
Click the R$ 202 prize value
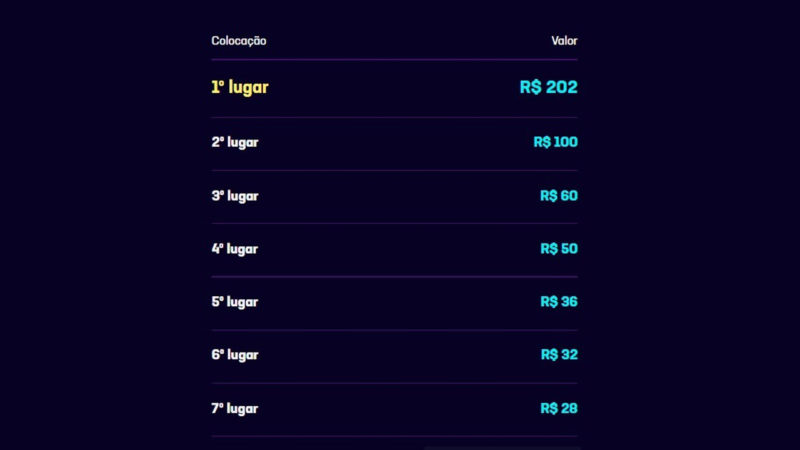pyautogui.click(x=548, y=87)
